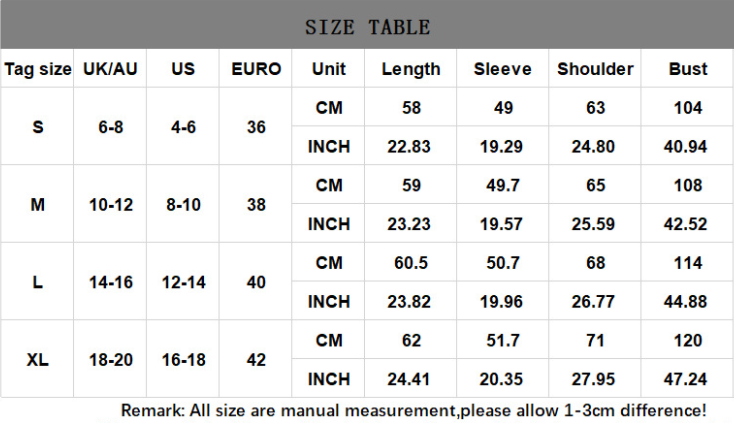This screenshot has height=423, width=734.
Task: Click the US 12-14 size cell
Action: tap(183, 282)
